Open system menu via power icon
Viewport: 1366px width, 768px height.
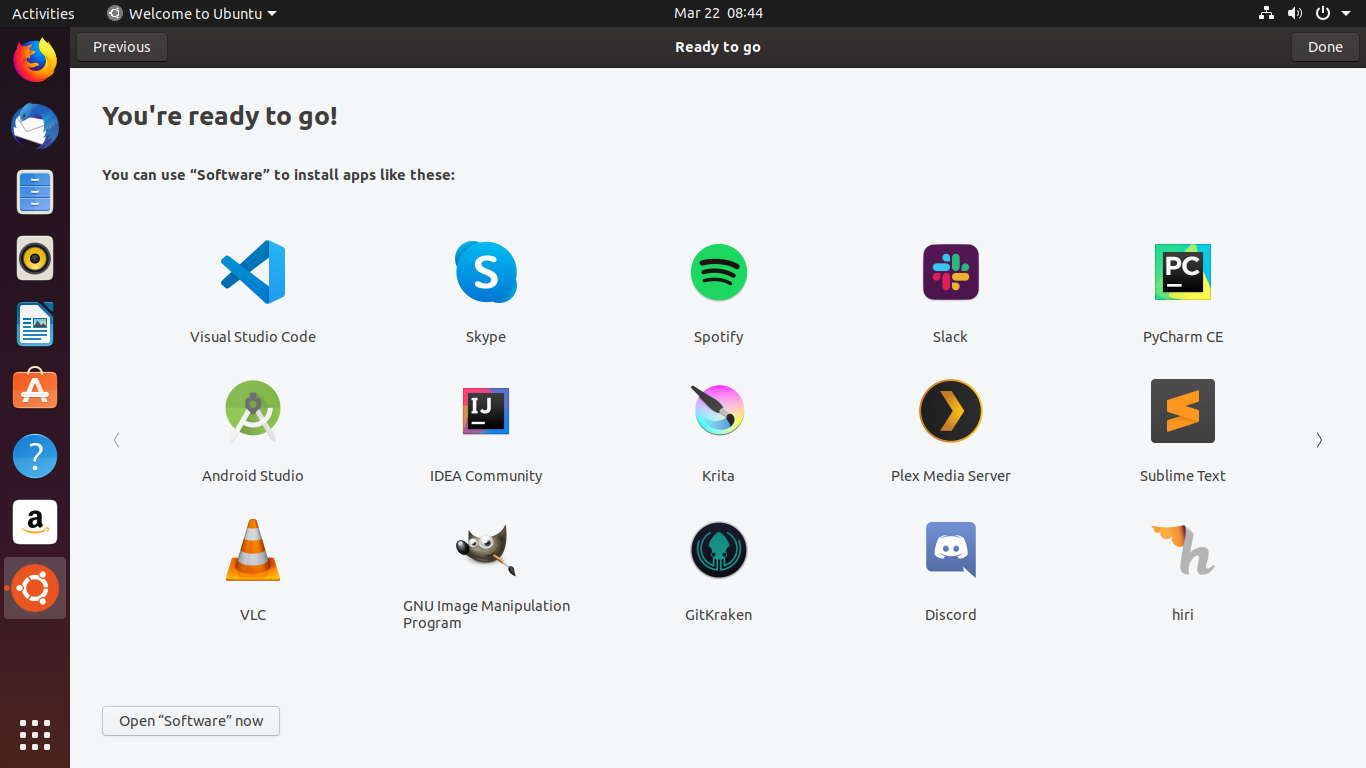(1323, 13)
